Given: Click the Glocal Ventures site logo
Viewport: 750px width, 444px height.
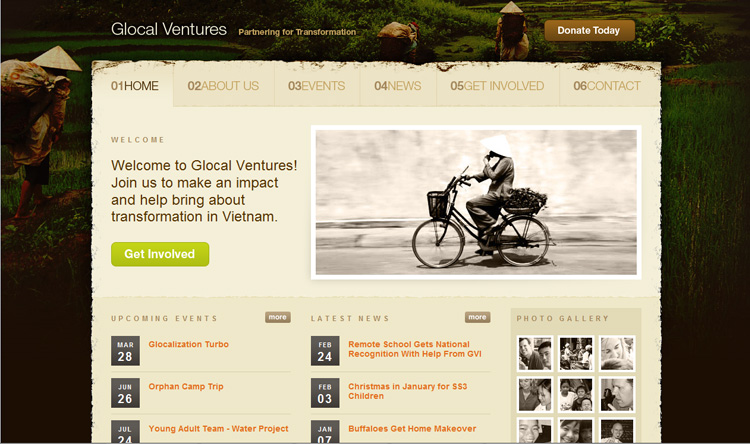Looking at the screenshot, I should point(169,29).
